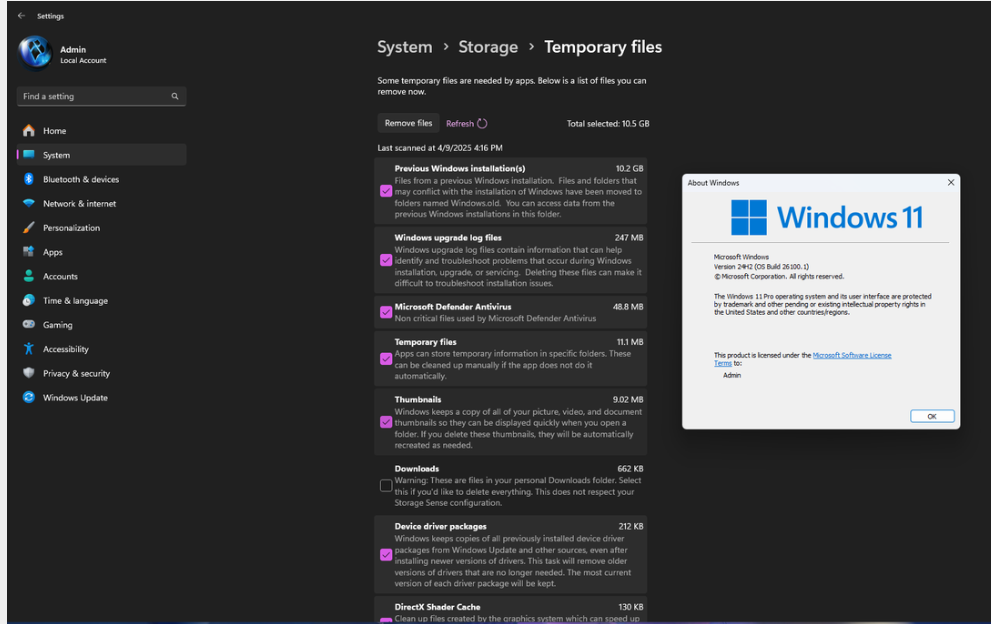The width and height of the screenshot is (991, 624).
Task: Click the Privacy shield icon
Action: click(28, 373)
